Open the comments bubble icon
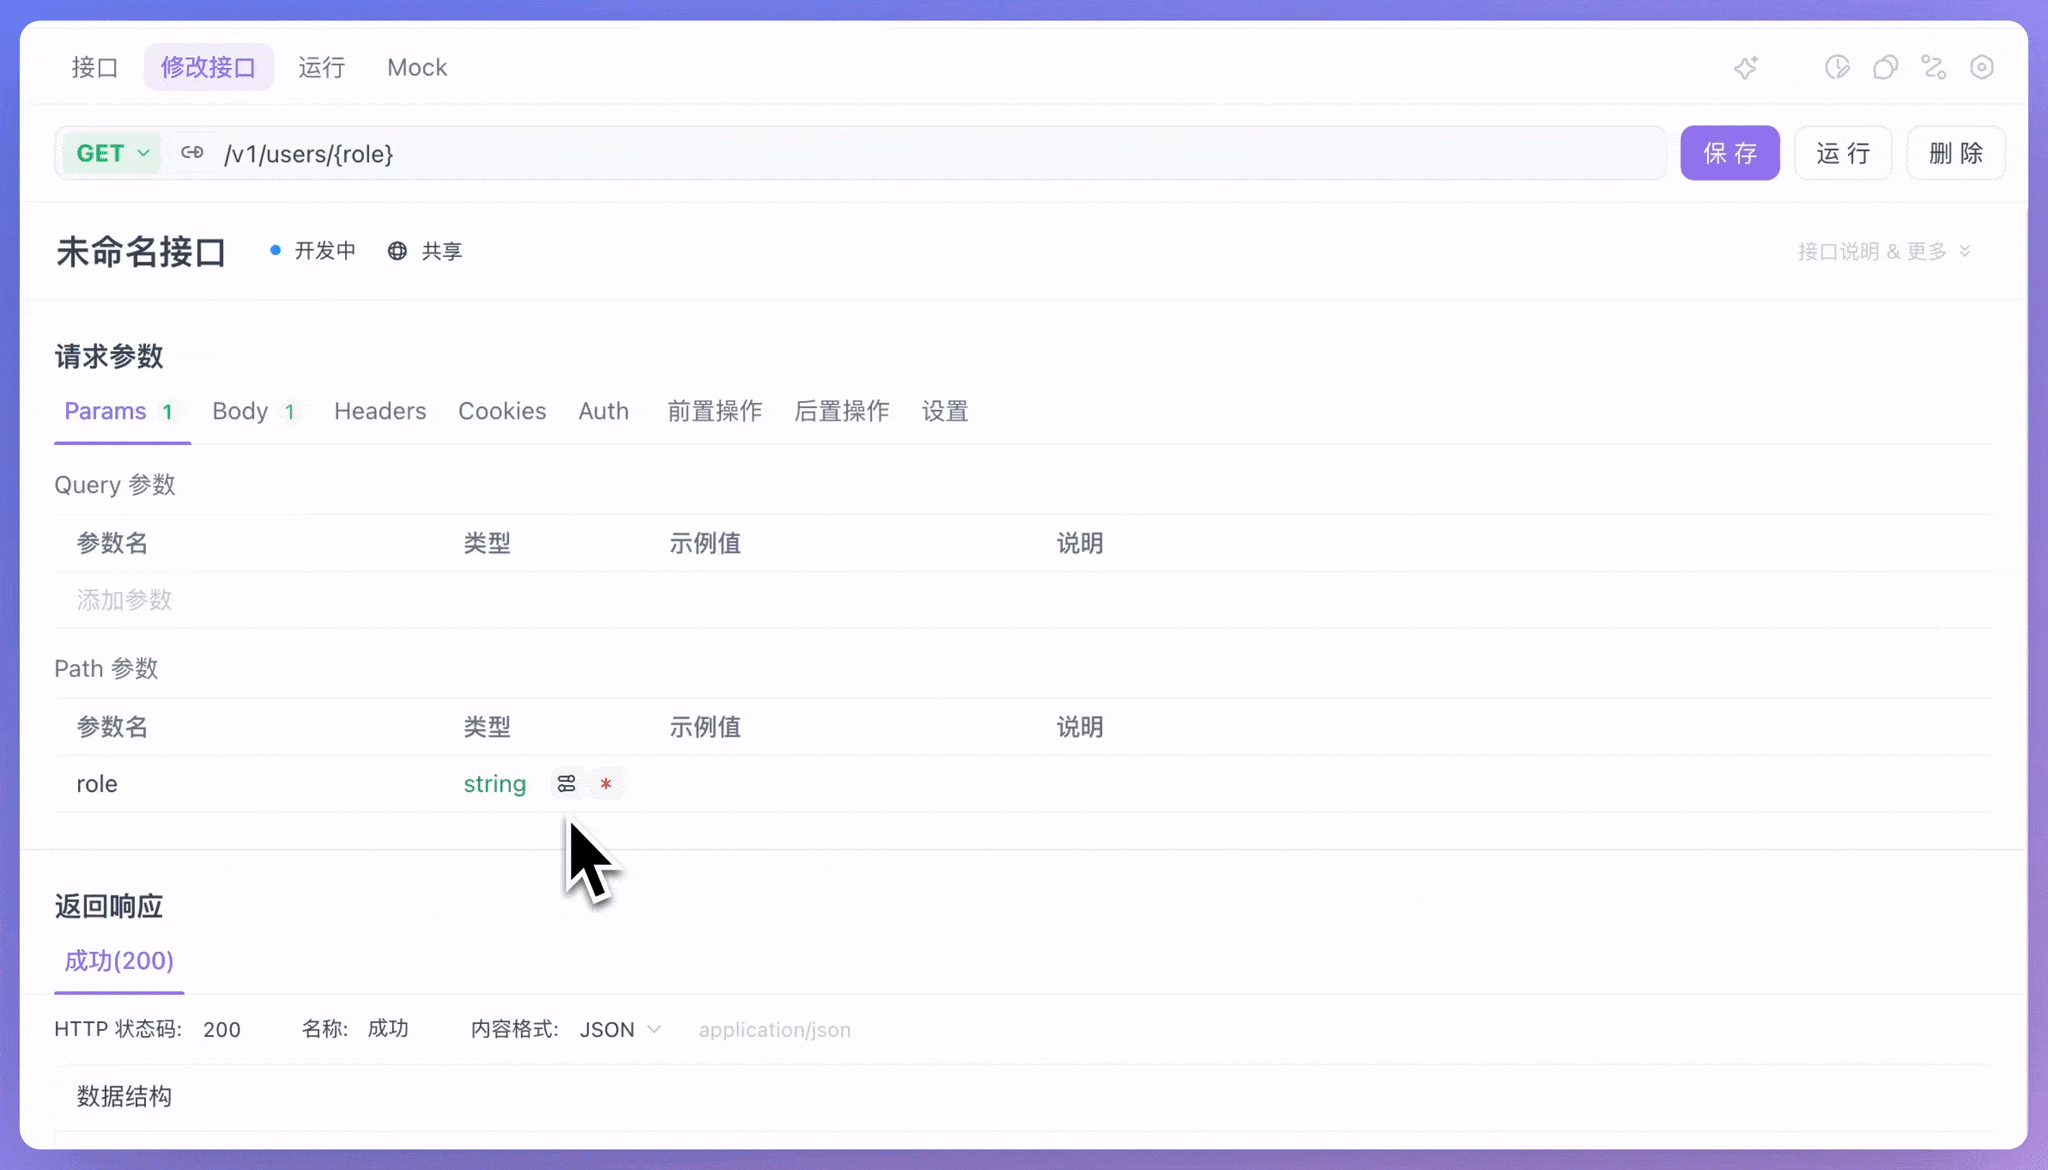The height and width of the screenshot is (1170, 2048). (x=1885, y=67)
